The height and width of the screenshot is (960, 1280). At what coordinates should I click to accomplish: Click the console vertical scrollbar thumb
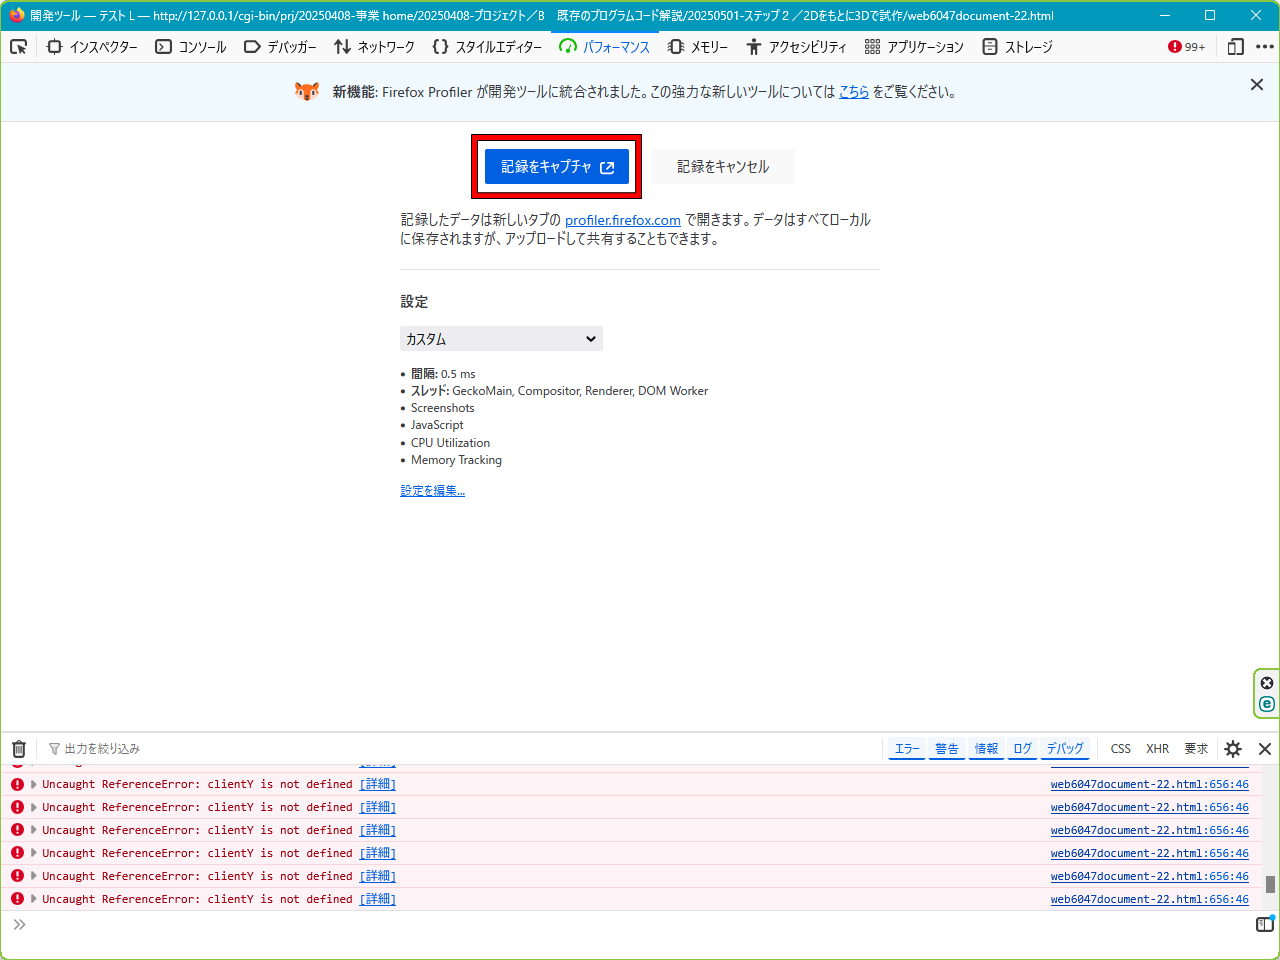[x=1270, y=885]
